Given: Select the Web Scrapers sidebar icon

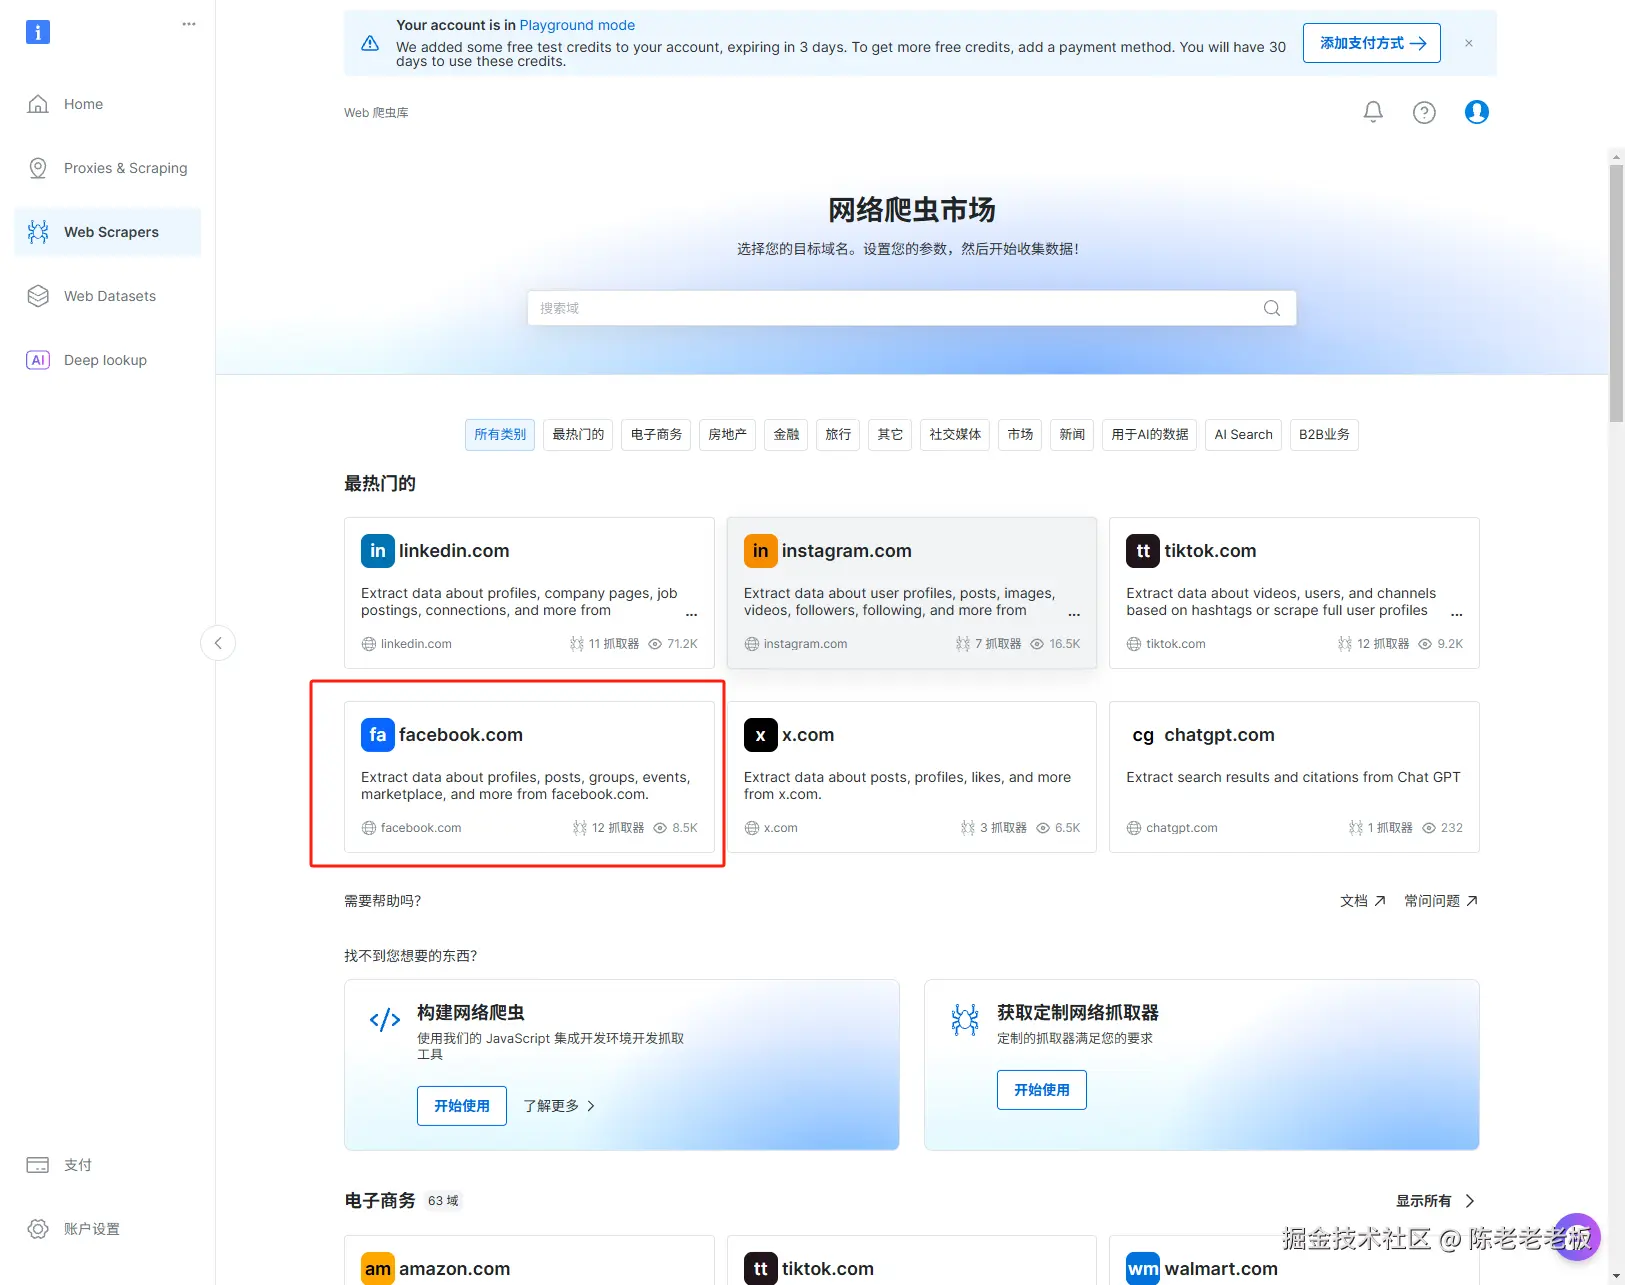Looking at the screenshot, I should click(x=38, y=231).
